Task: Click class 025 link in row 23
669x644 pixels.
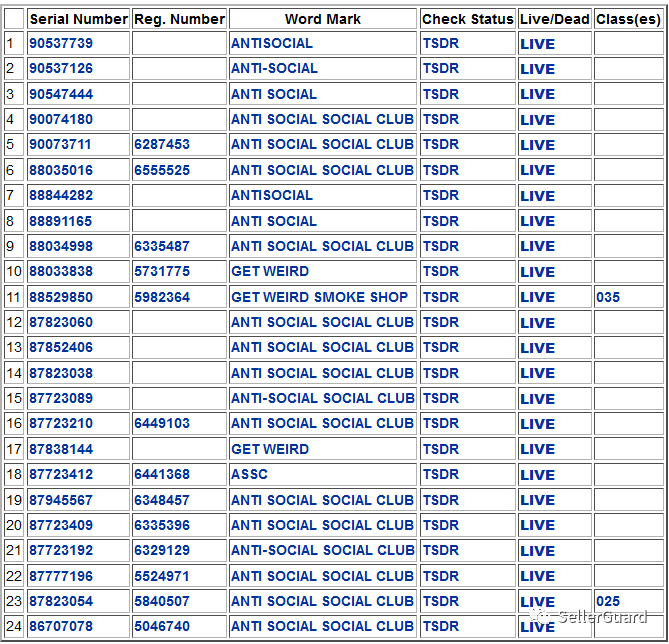Action: 608,601
